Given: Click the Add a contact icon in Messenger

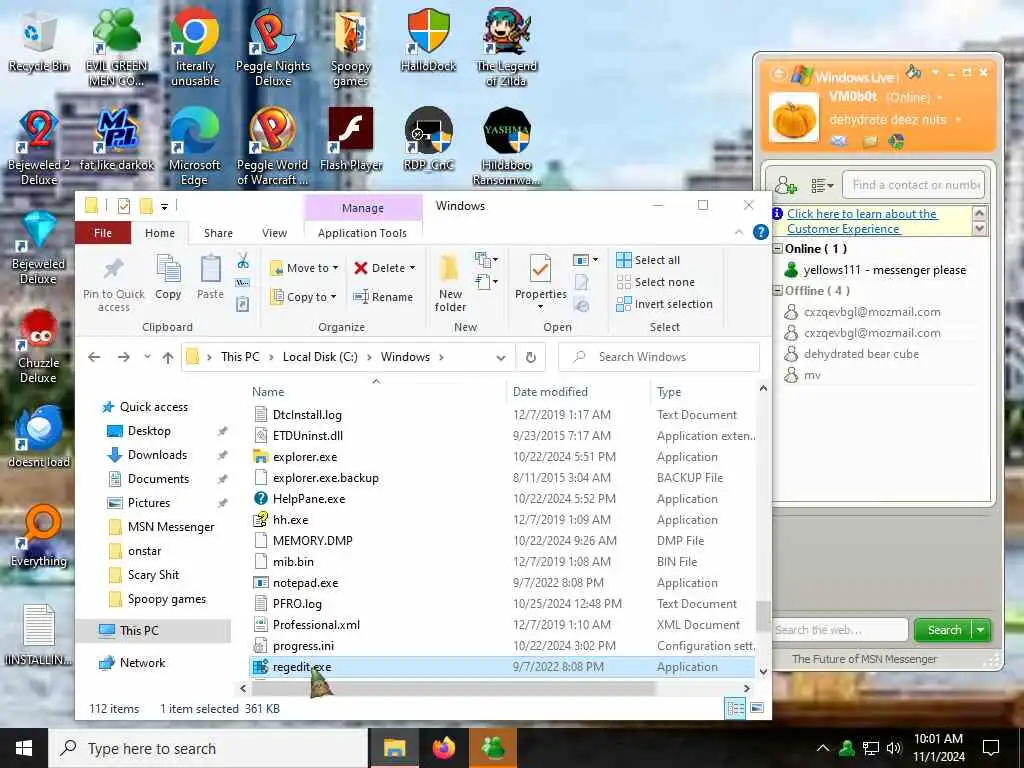Looking at the screenshot, I should coord(786,185).
